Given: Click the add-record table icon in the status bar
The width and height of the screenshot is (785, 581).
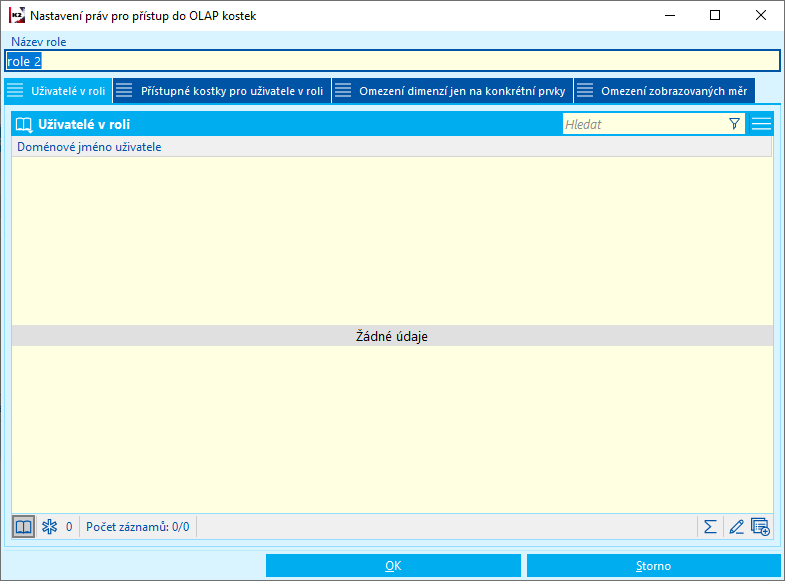Looking at the screenshot, I should 760,527.
